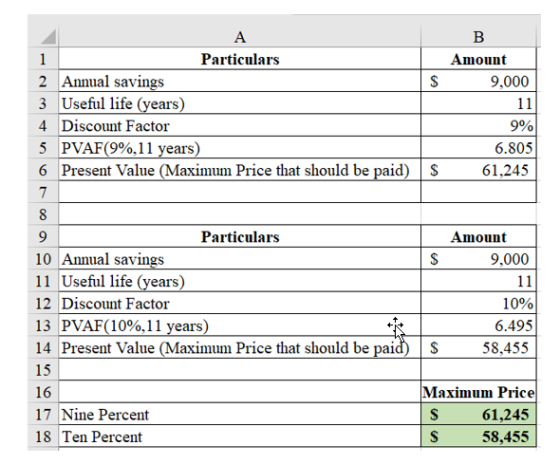The height and width of the screenshot is (464, 560).
Task: Select empty cell B7
Action: [x=479, y=192]
